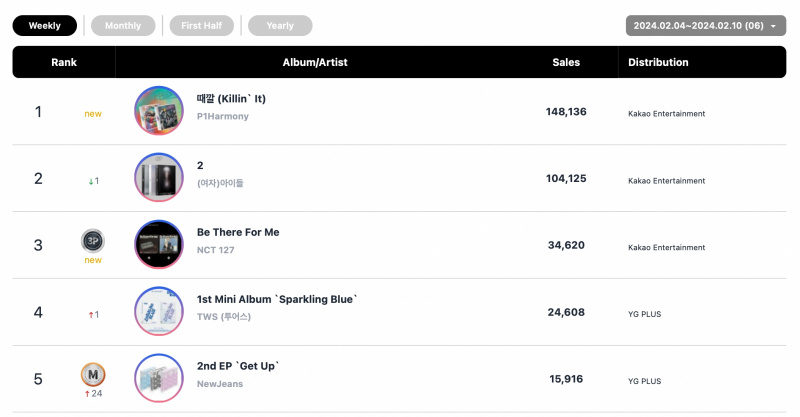The width and height of the screenshot is (800, 417).
Task: Open NCT 127 Be There For Me cover
Action: click(159, 244)
